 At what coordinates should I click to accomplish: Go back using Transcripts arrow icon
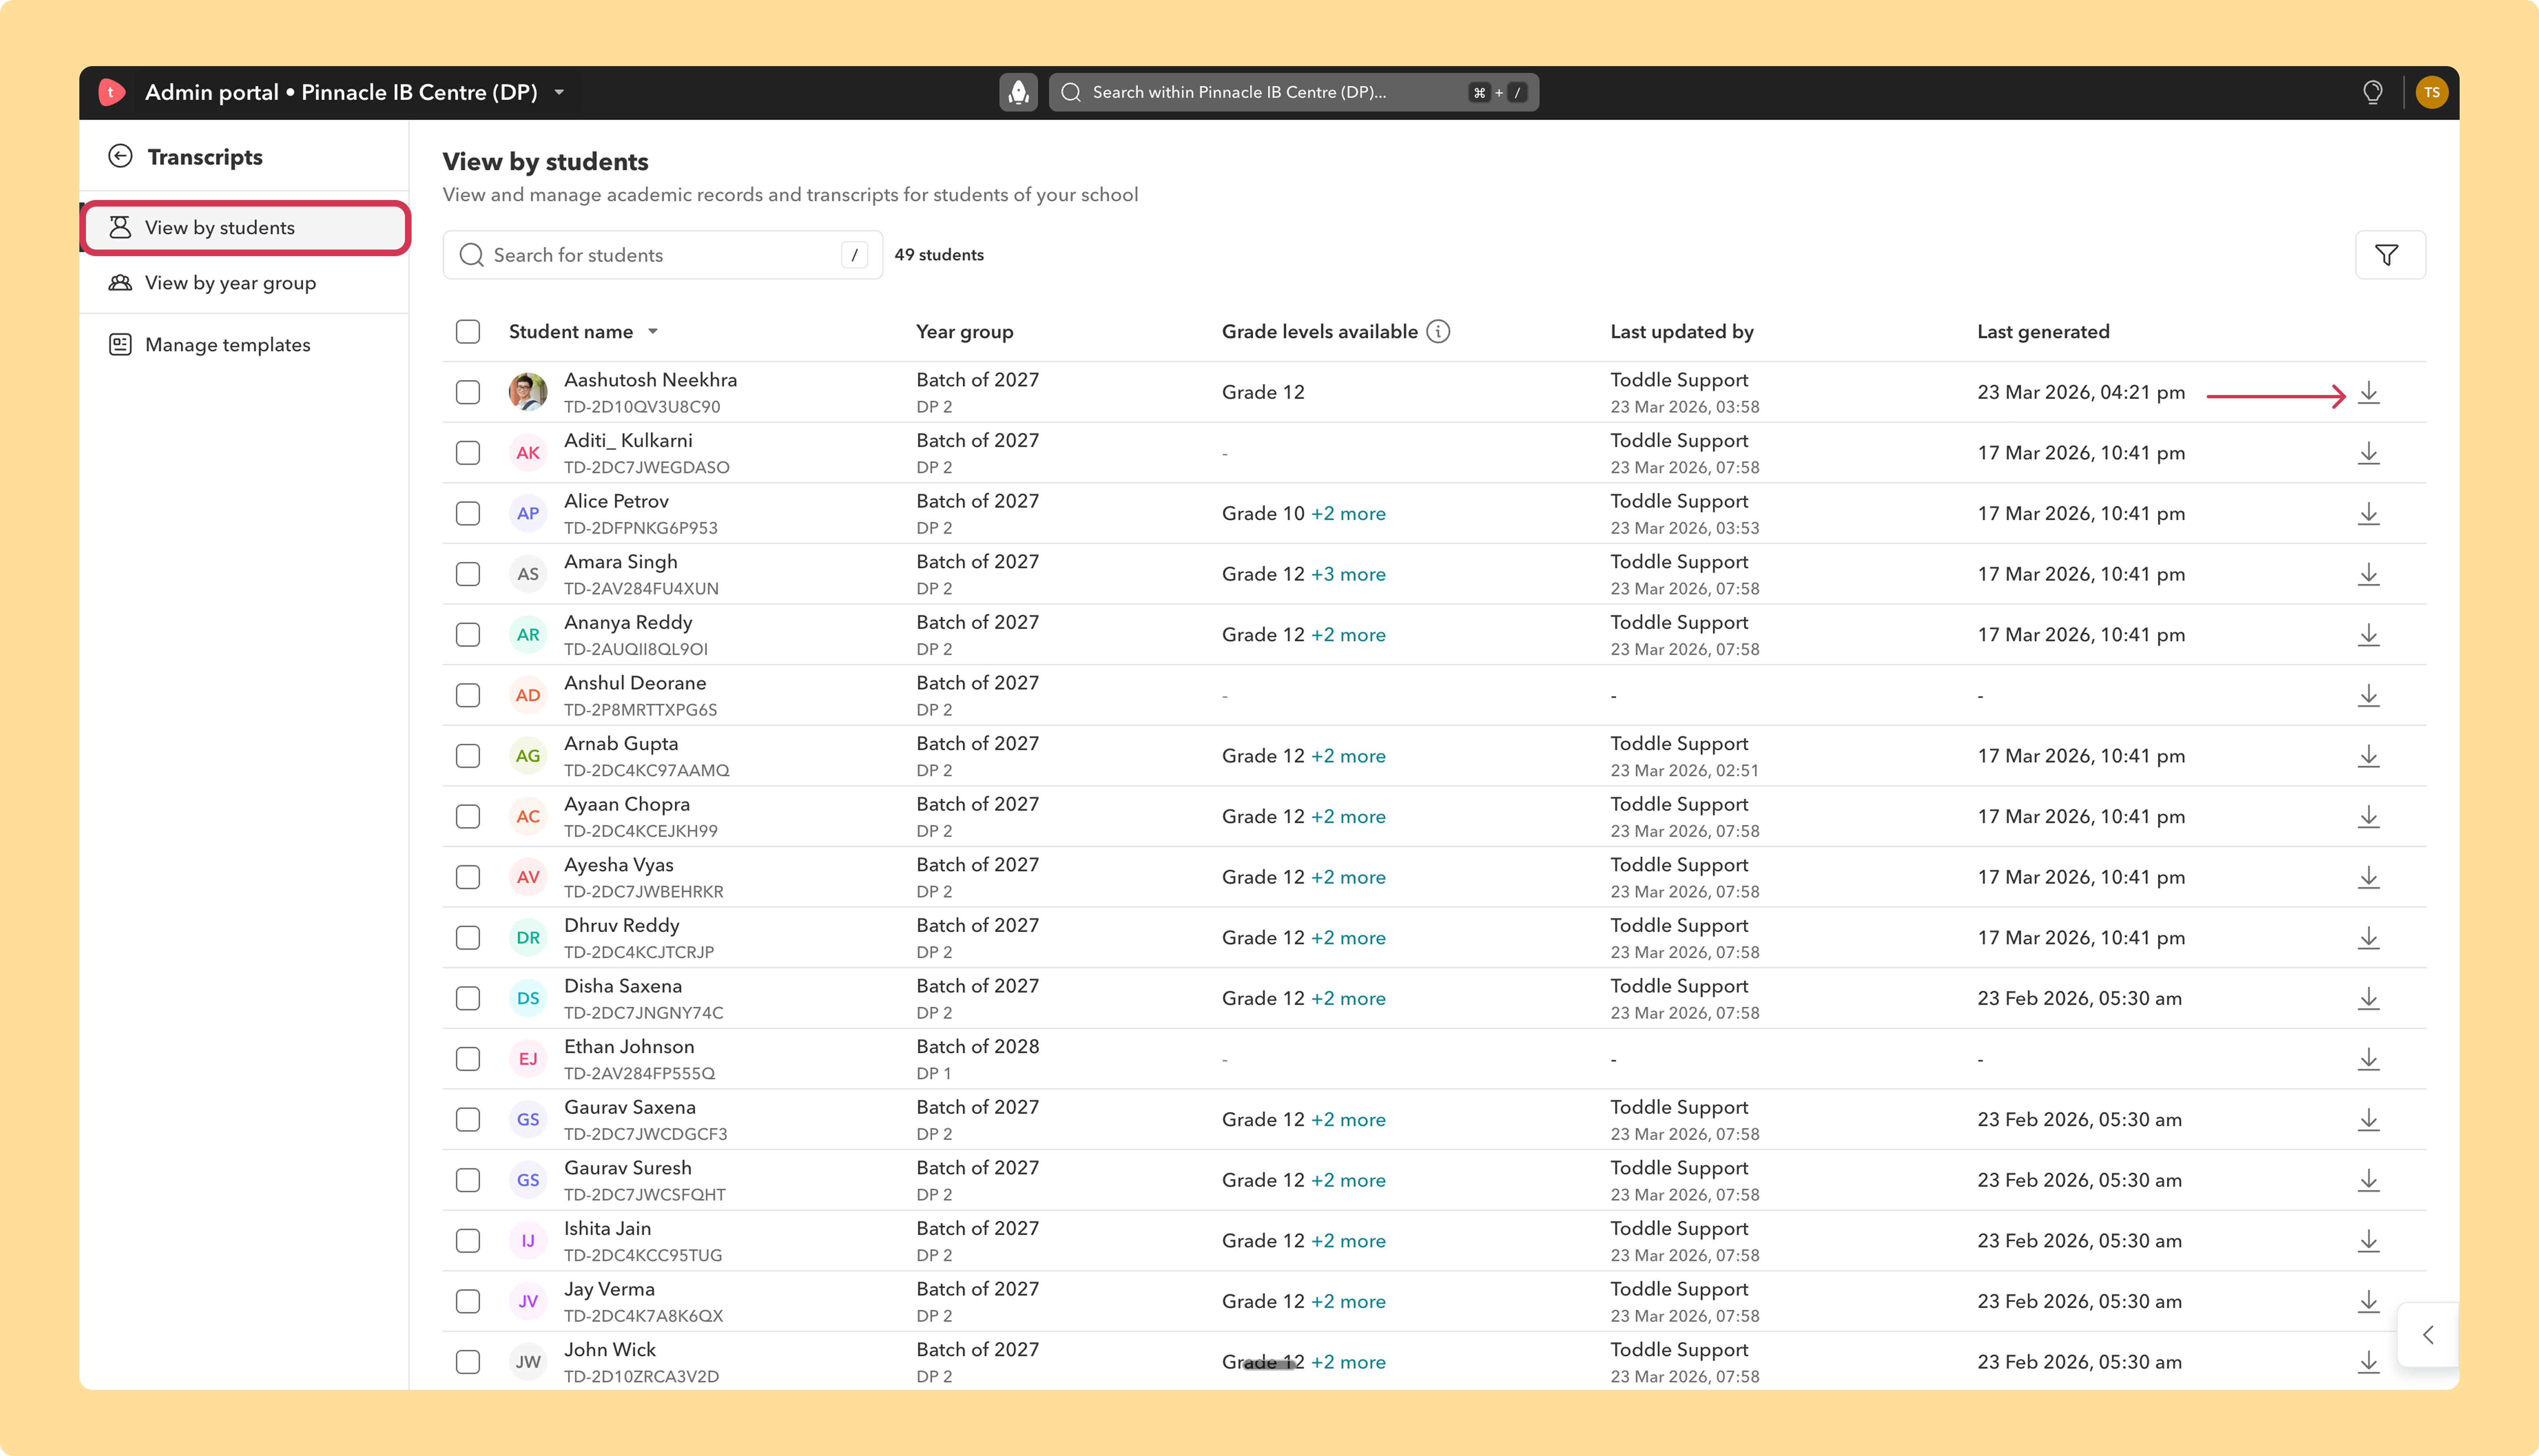point(120,156)
